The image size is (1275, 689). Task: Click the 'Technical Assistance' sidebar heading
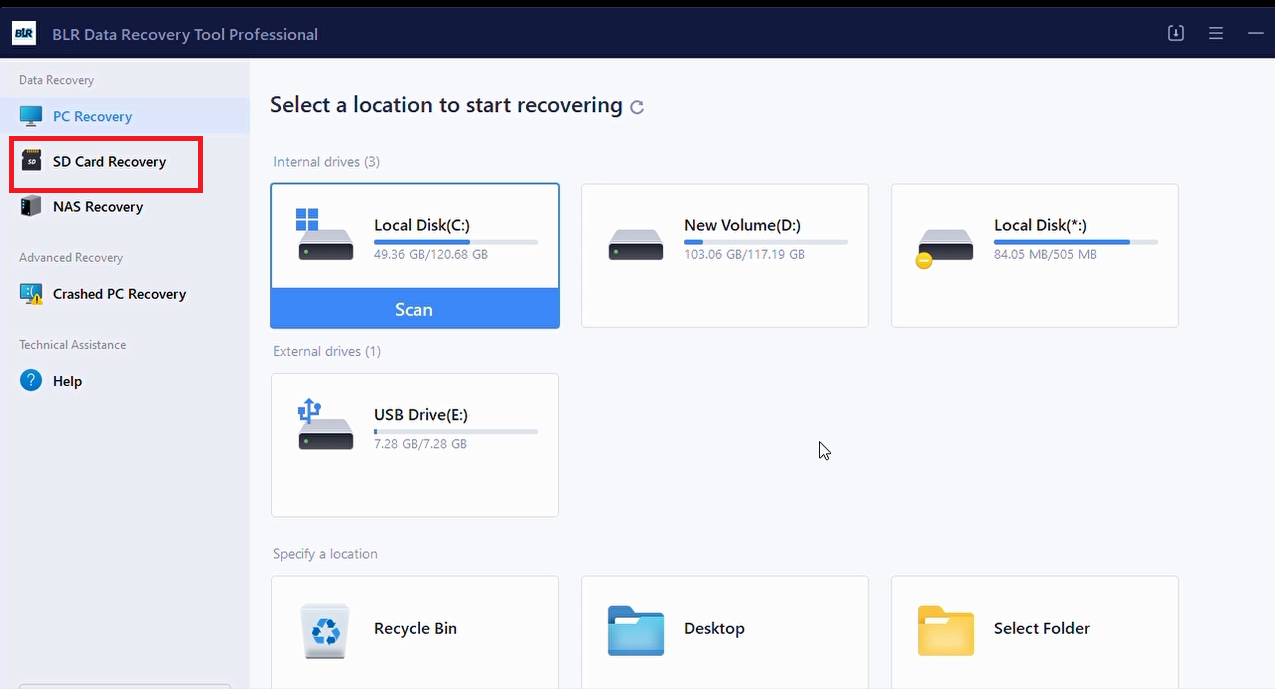coord(72,345)
